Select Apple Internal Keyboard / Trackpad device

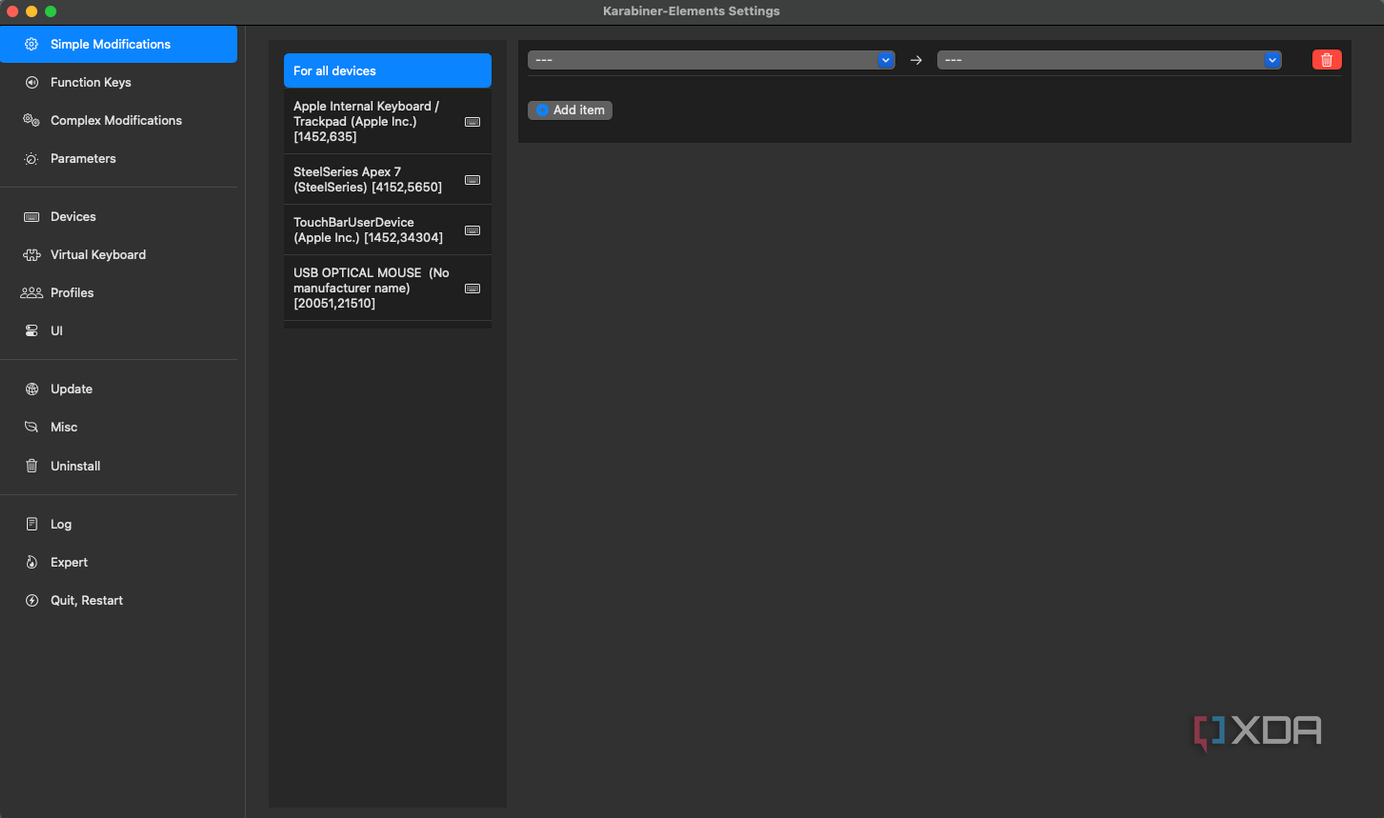(387, 121)
